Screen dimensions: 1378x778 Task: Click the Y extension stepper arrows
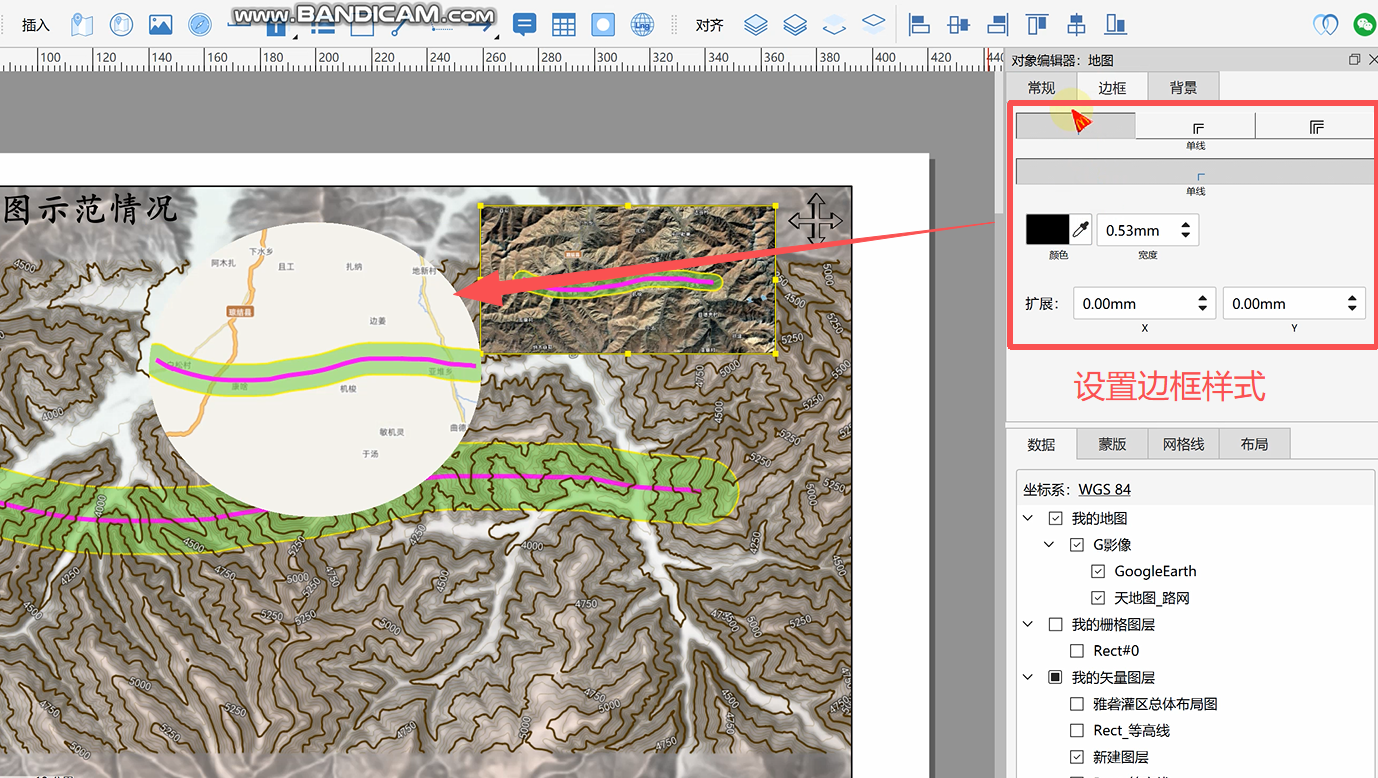click(1352, 304)
